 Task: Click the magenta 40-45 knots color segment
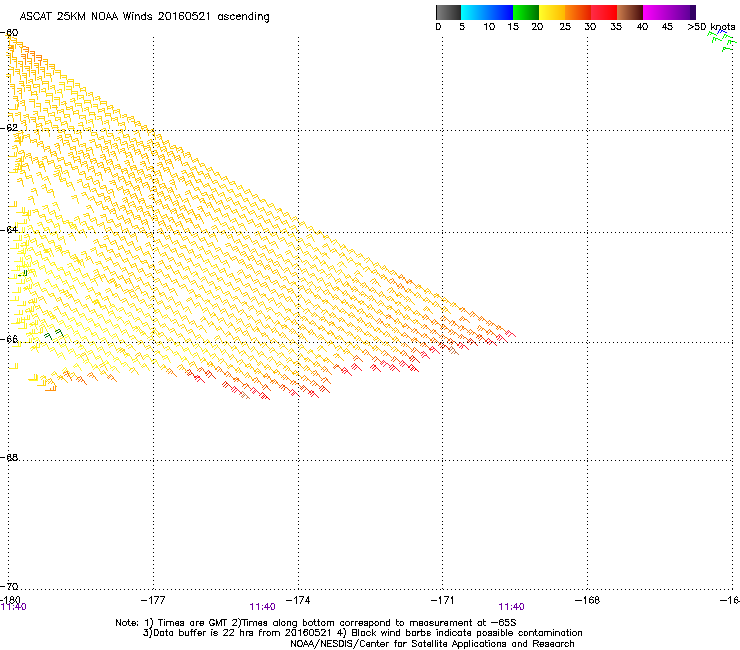coord(656,12)
